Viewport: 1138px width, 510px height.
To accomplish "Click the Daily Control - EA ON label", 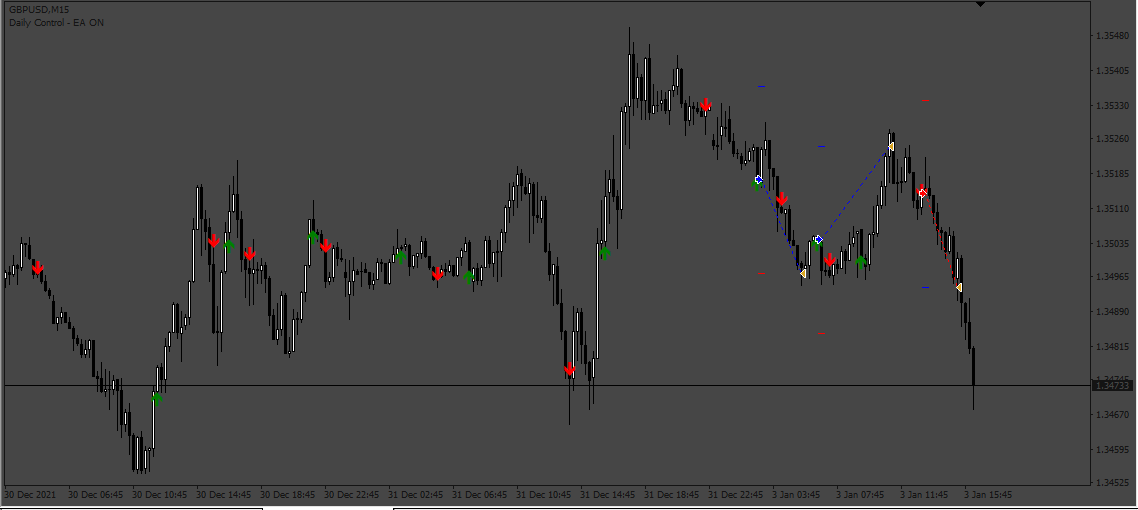I will click(56, 23).
